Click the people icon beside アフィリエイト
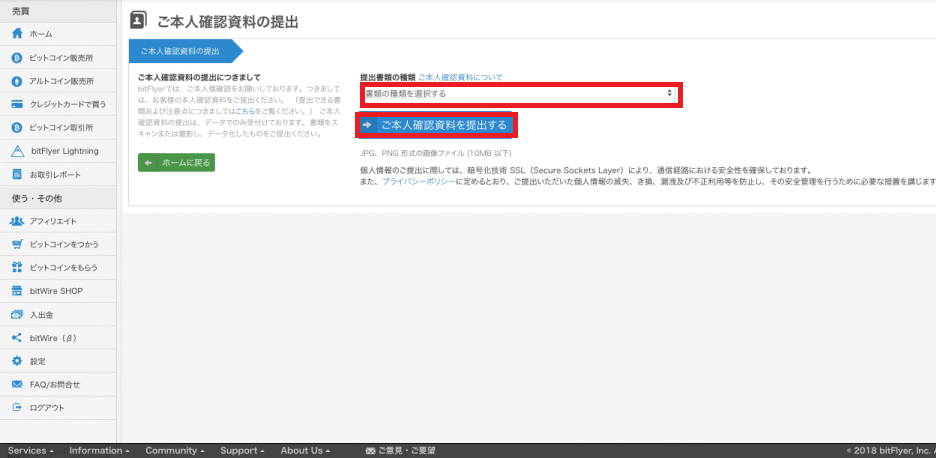Image resolution: width=936 pixels, height=458 pixels. 17,222
